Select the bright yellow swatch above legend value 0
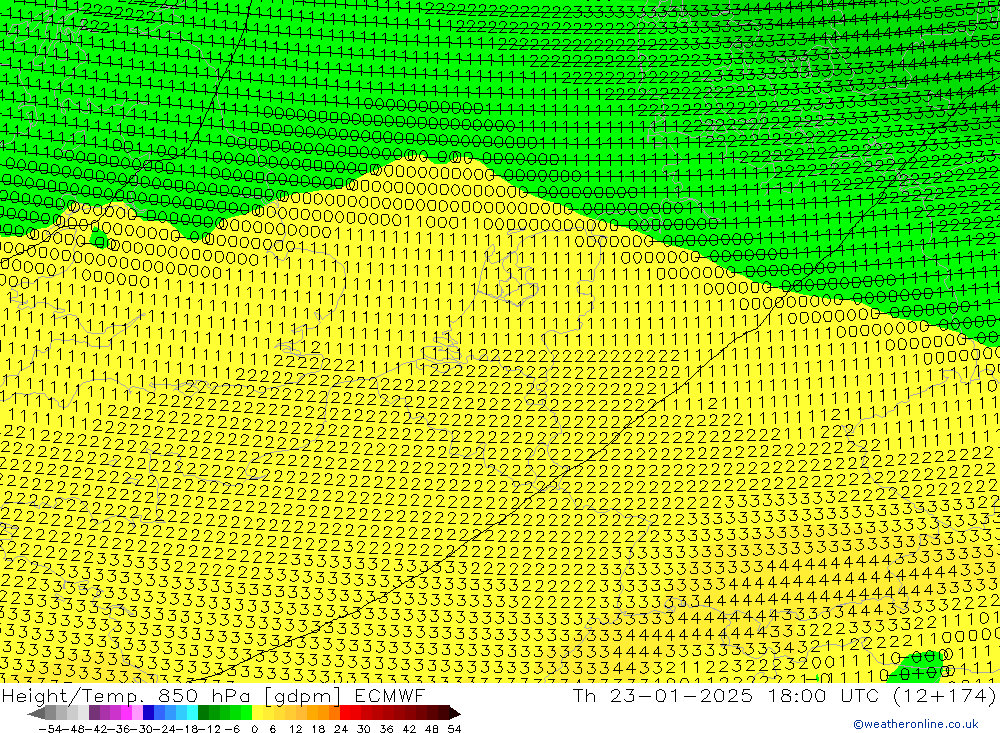 [258, 713]
